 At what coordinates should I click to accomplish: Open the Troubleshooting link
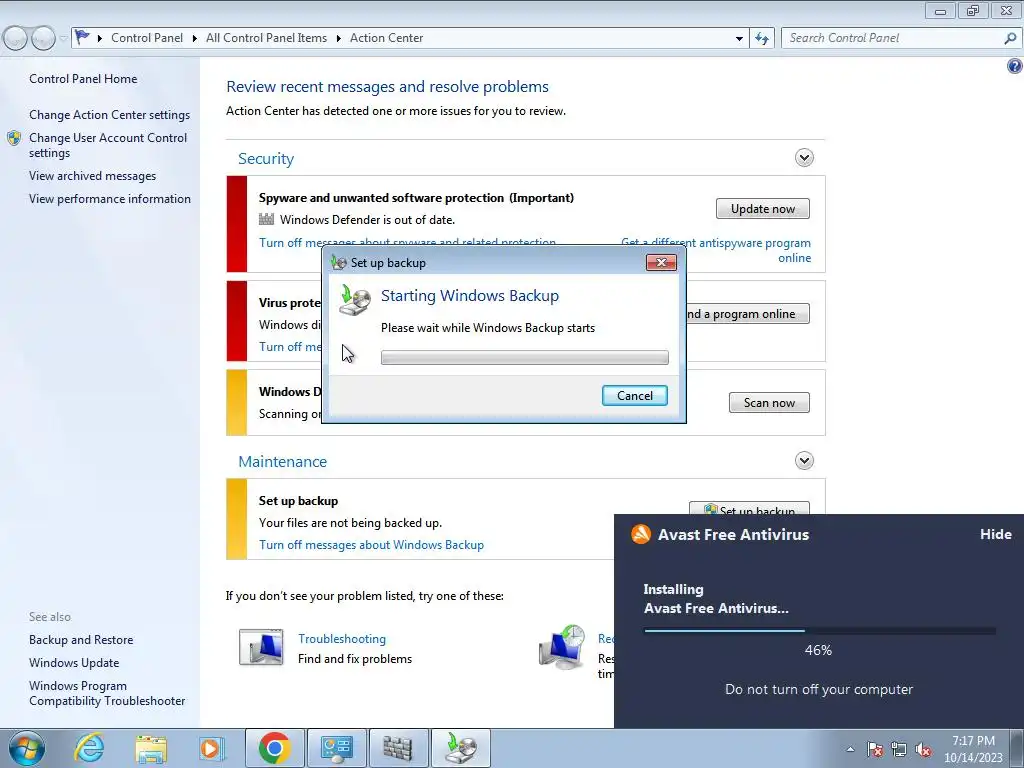342,639
